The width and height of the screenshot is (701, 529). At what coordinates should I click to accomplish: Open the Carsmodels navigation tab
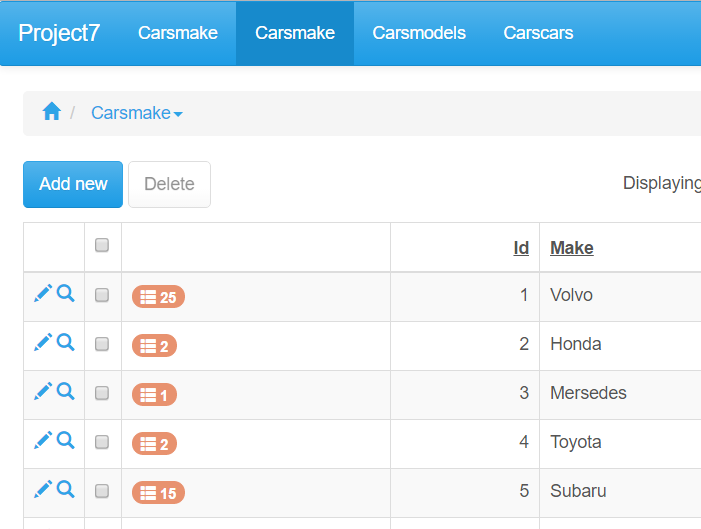coord(419,33)
